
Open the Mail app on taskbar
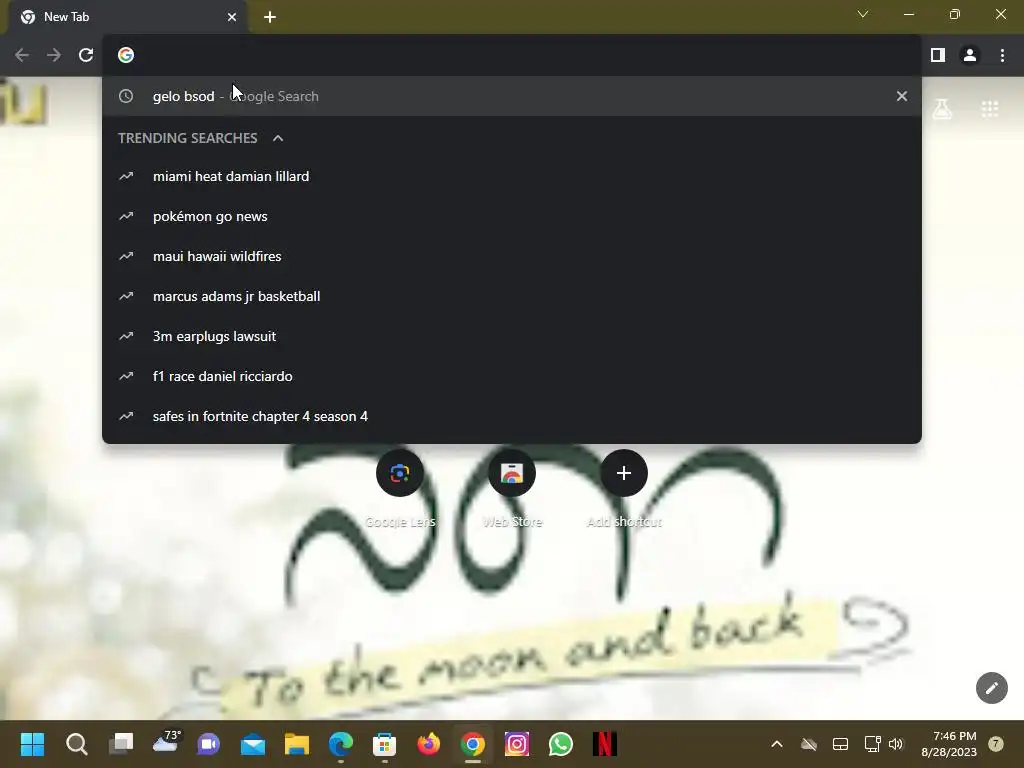coord(253,744)
